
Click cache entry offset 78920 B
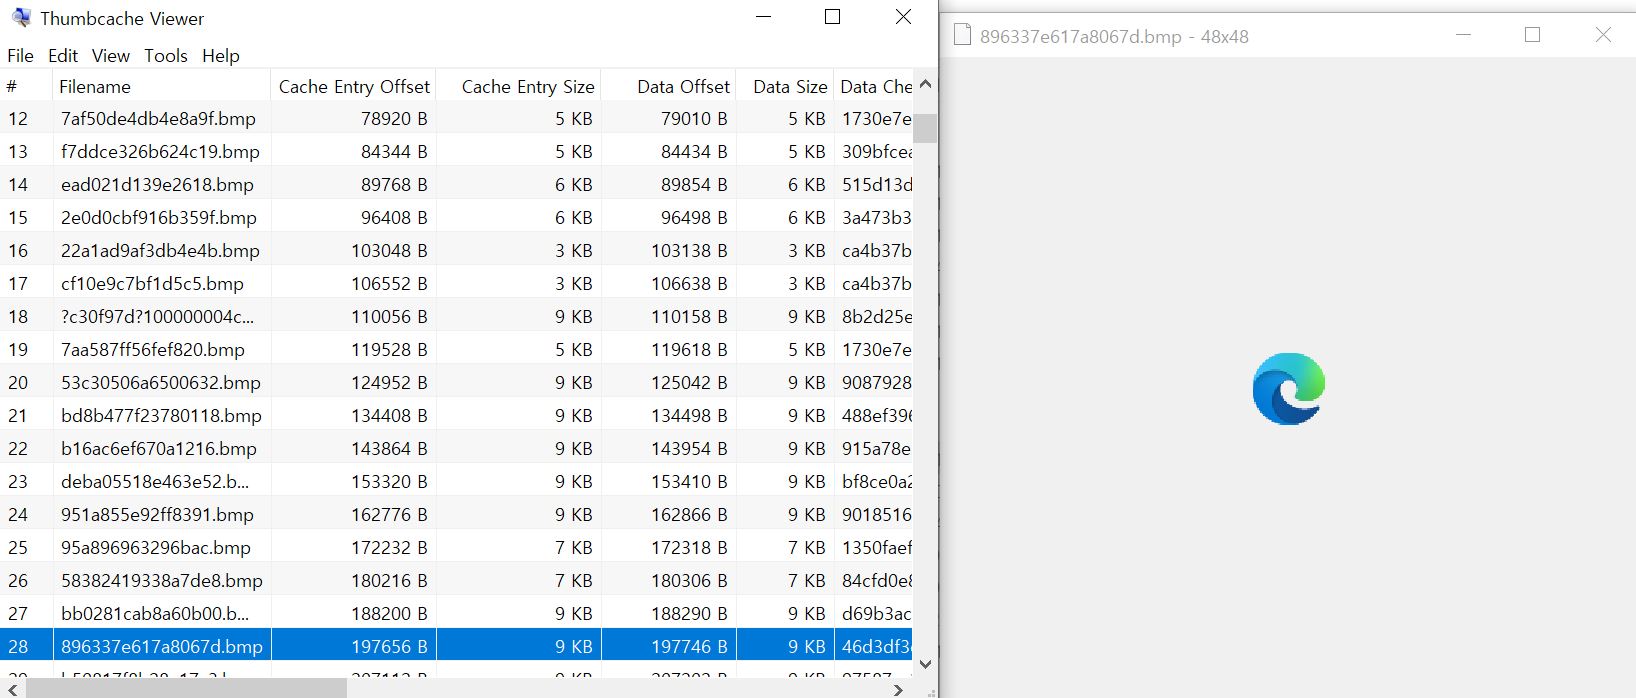394,118
